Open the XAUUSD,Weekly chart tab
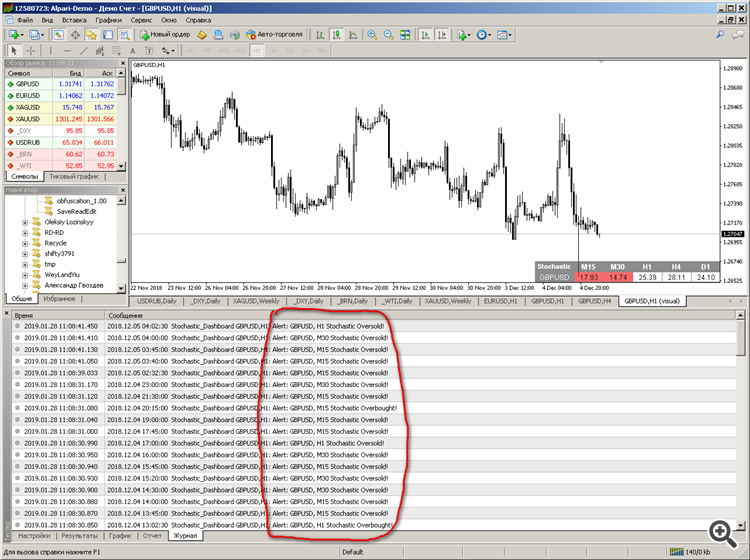This screenshot has width=750, height=560. [x=448, y=301]
